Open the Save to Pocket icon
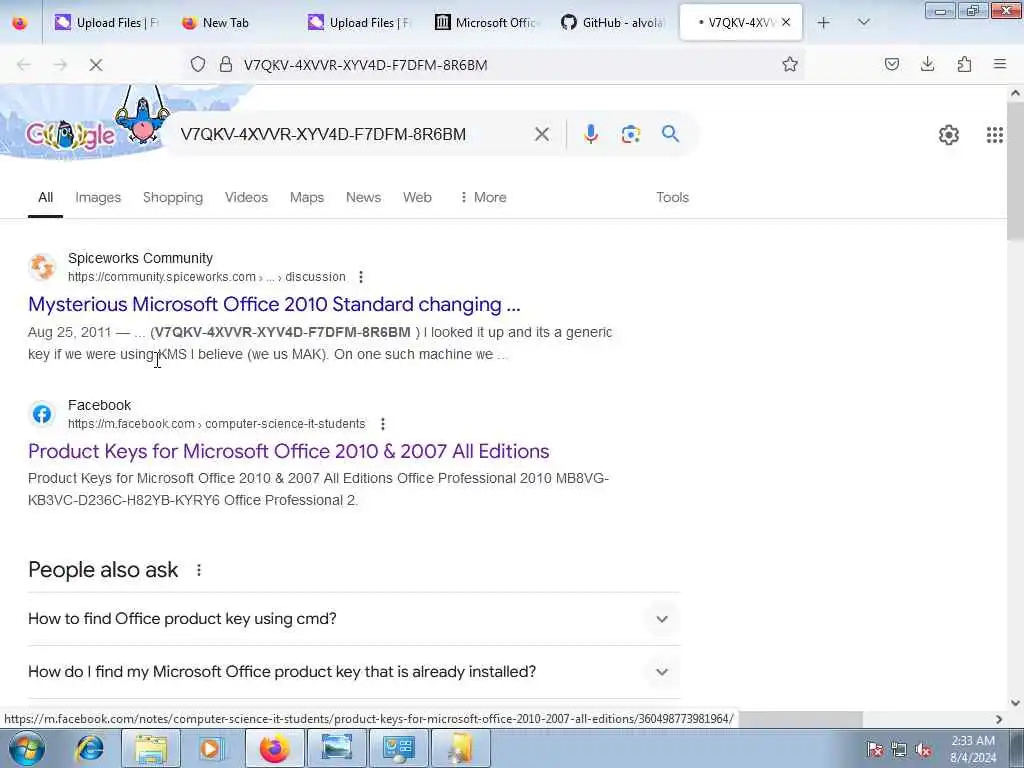Viewport: 1024px width, 768px height. coord(891,64)
